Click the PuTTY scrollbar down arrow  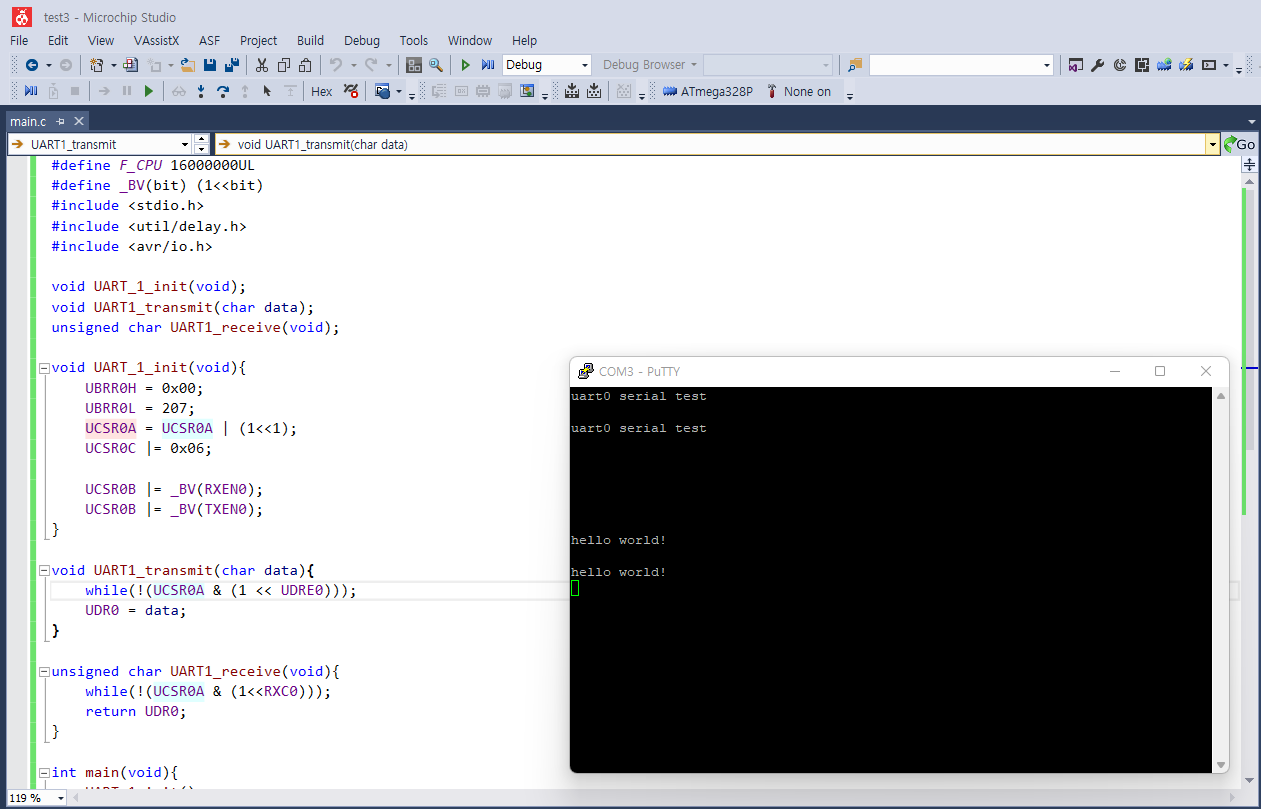[x=1220, y=765]
